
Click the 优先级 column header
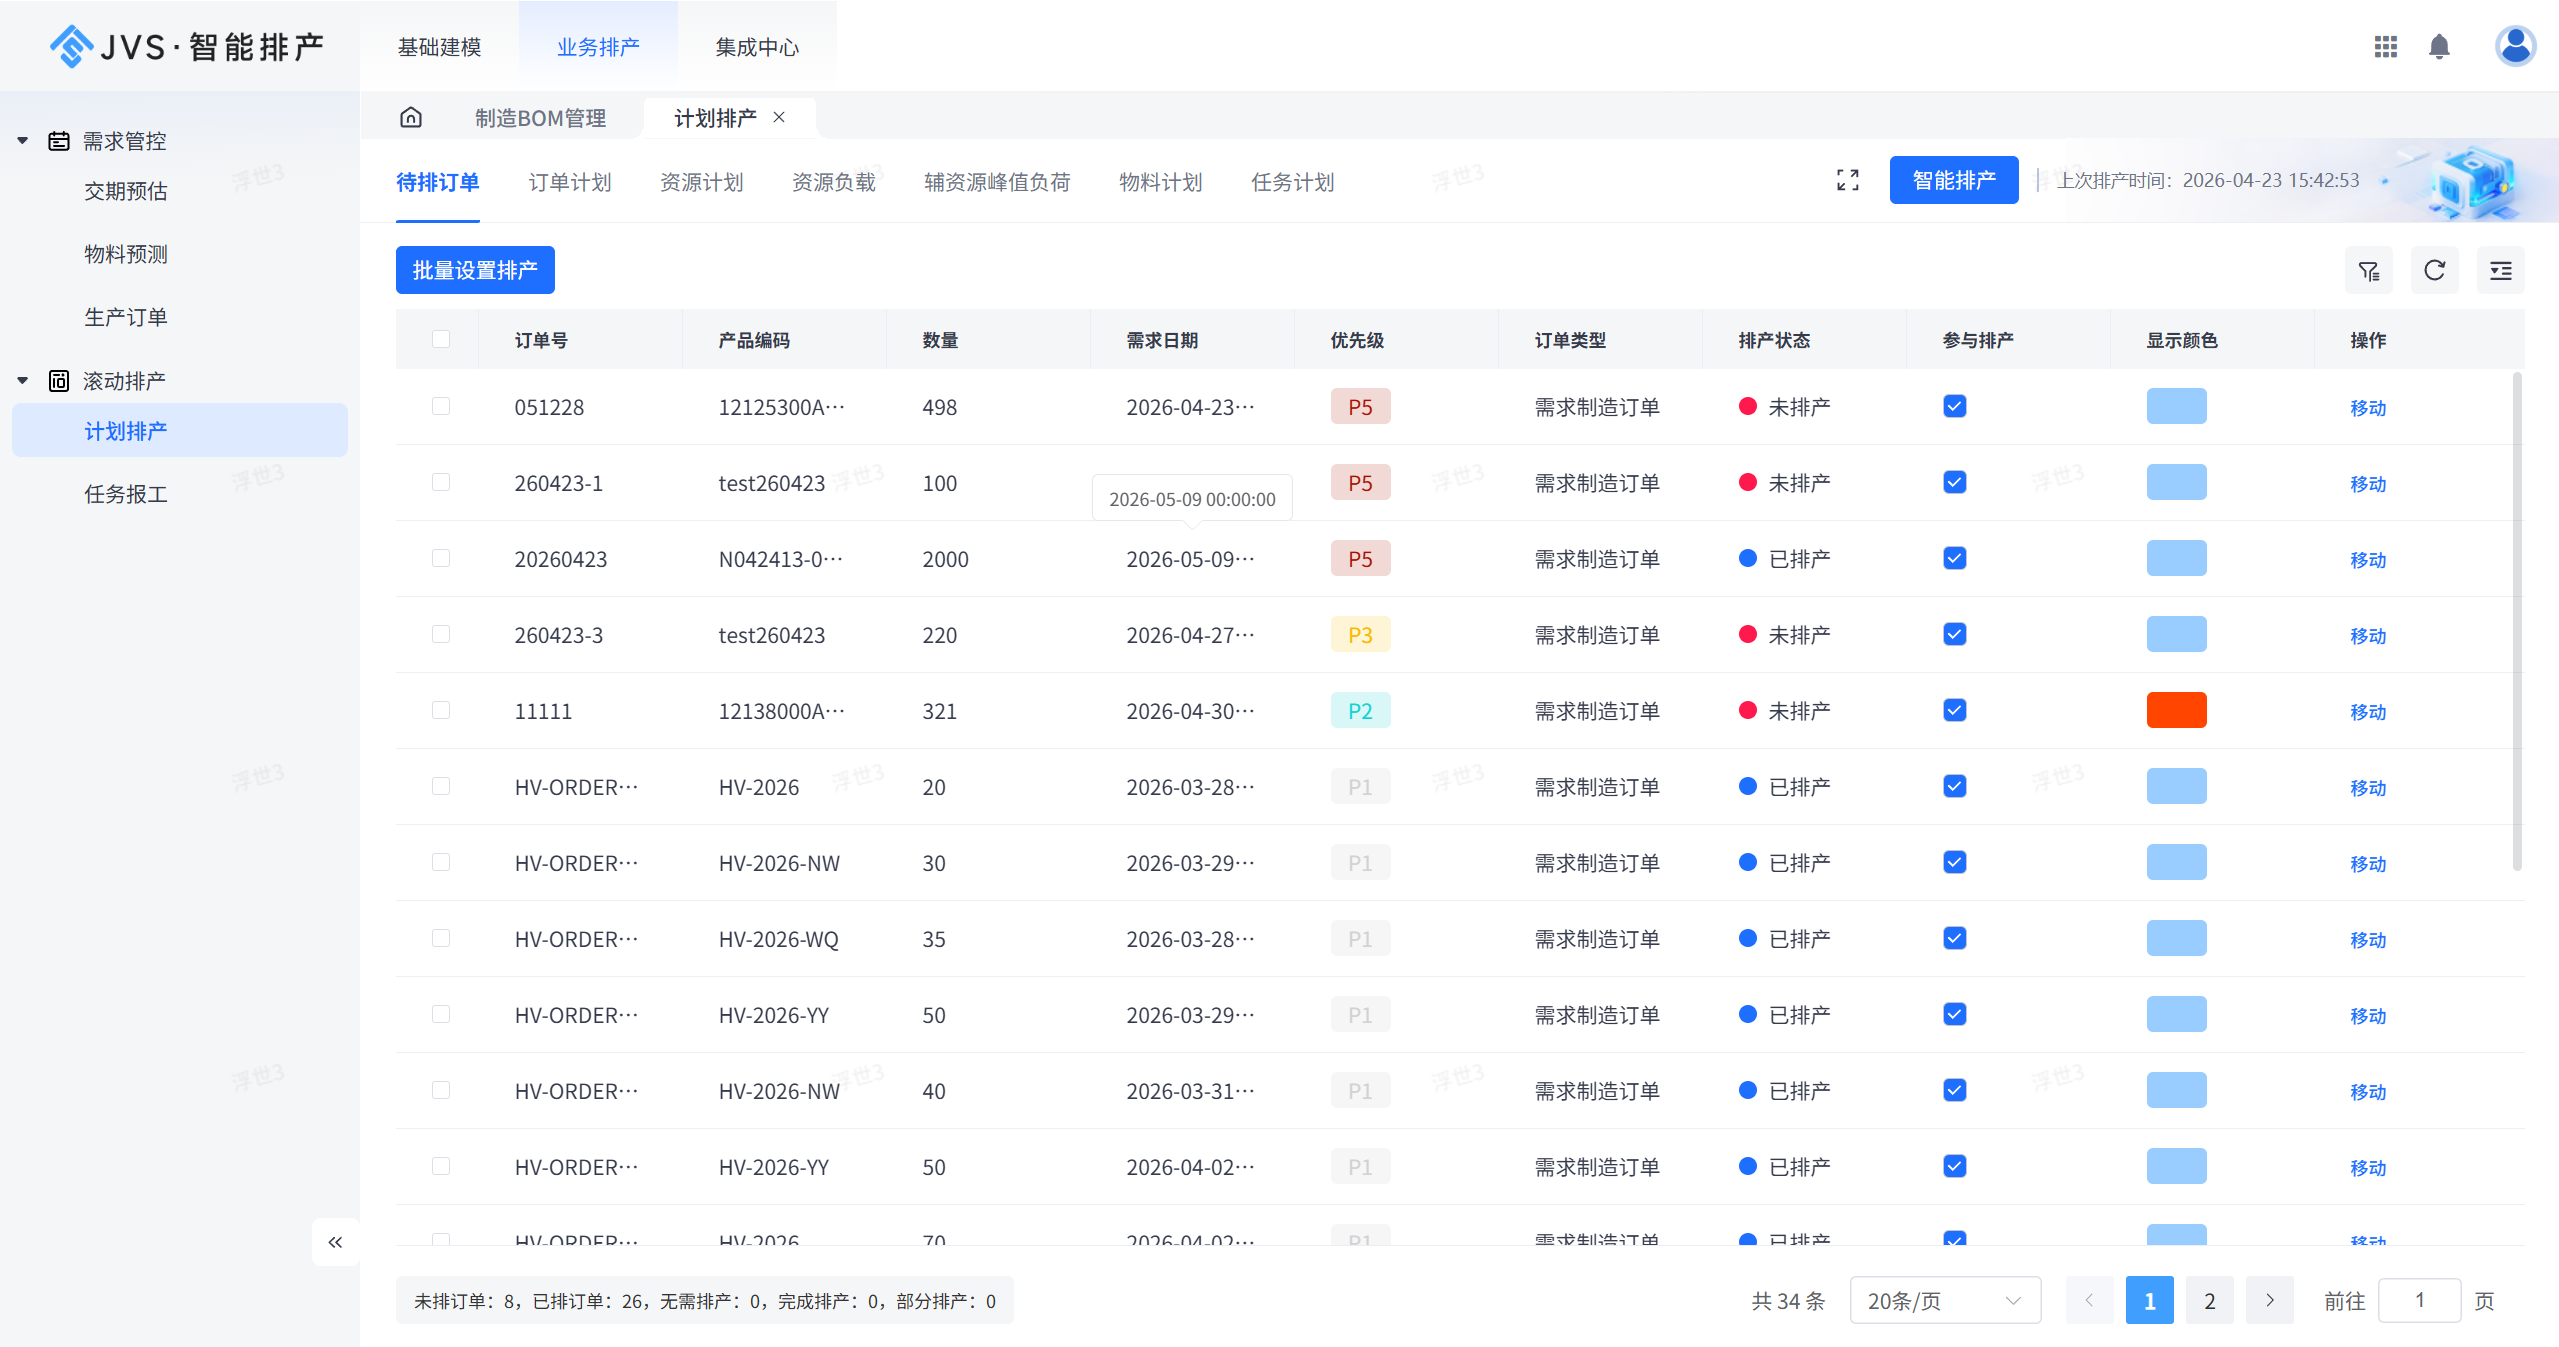coord(1357,340)
